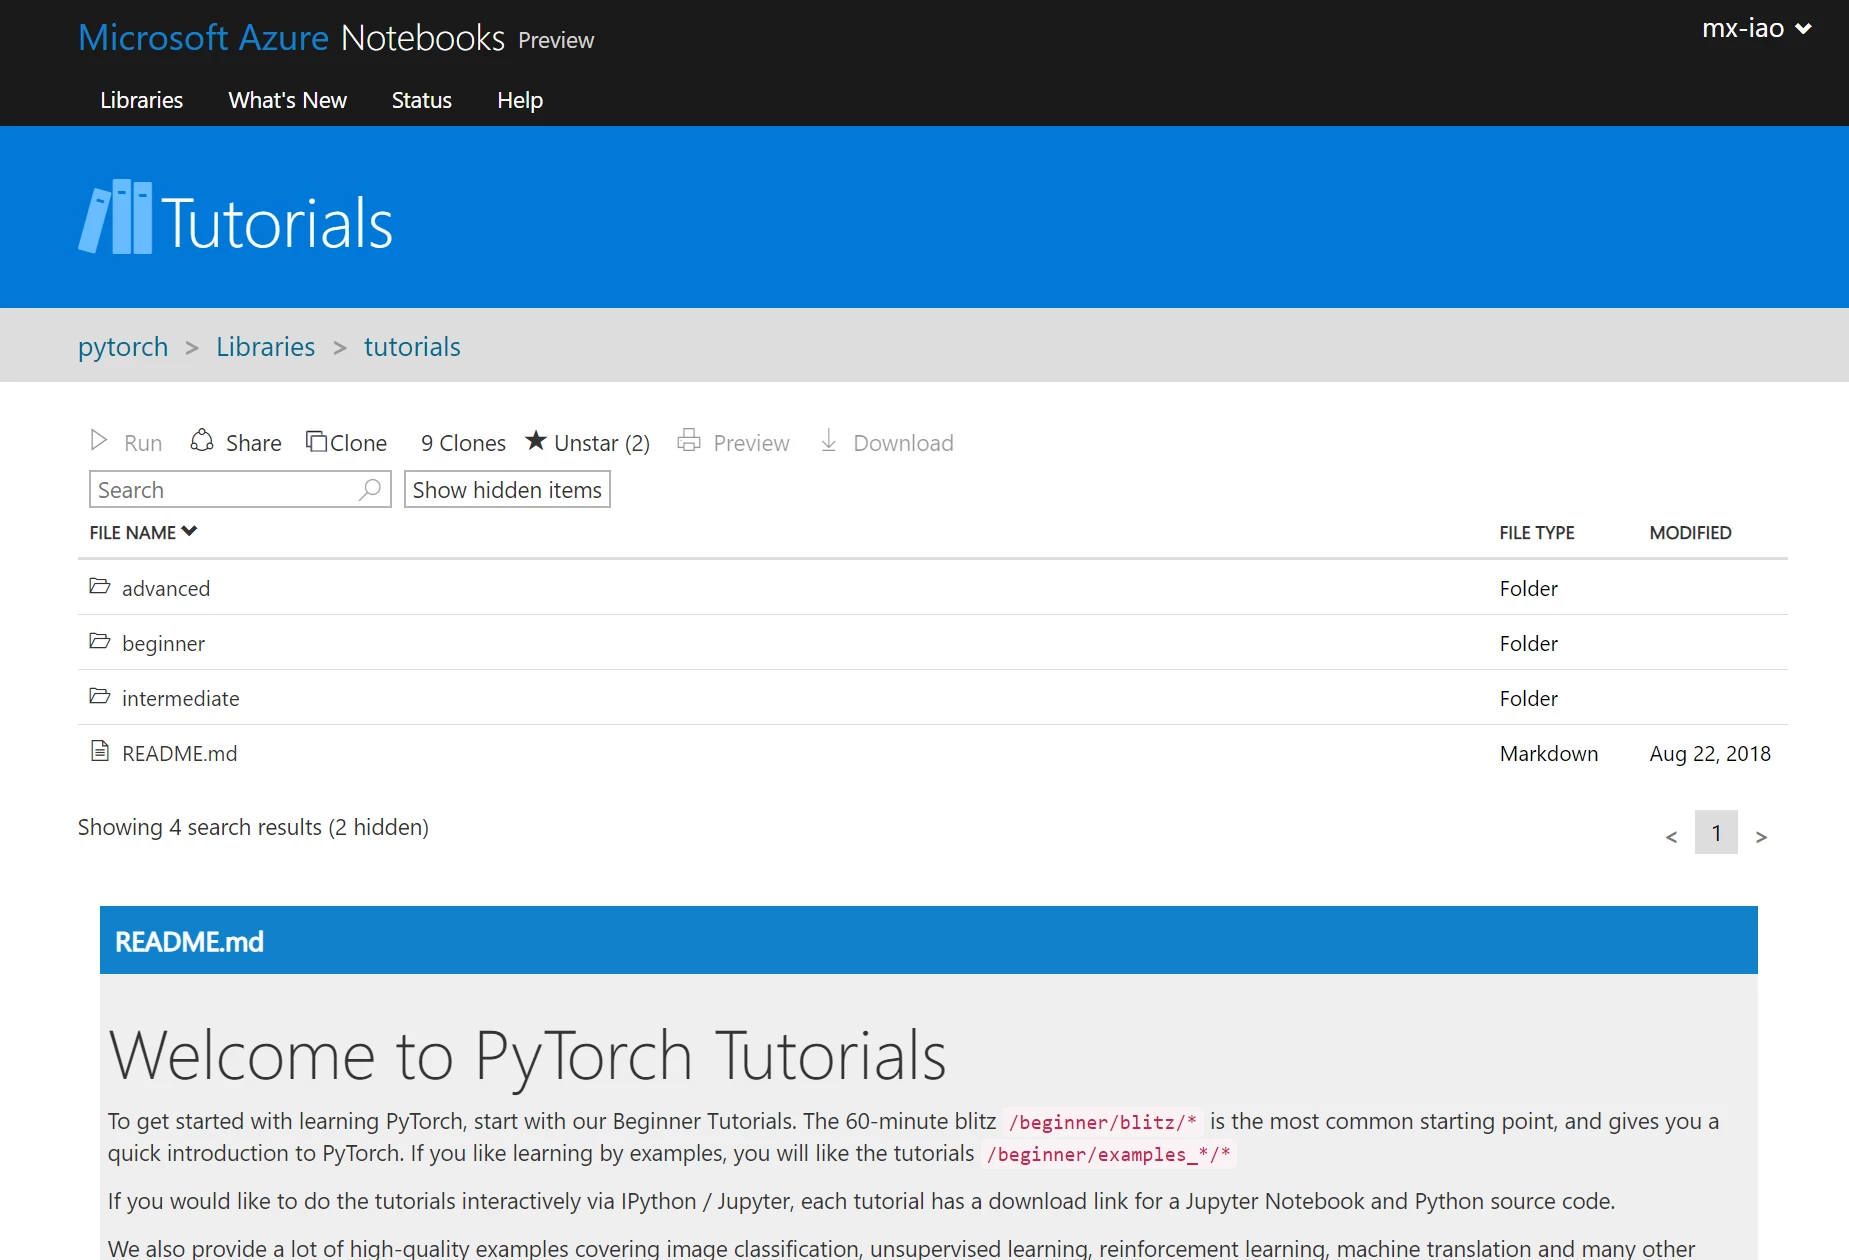
Task: Click the Unstar (2) button text
Action: (x=602, y=443)
